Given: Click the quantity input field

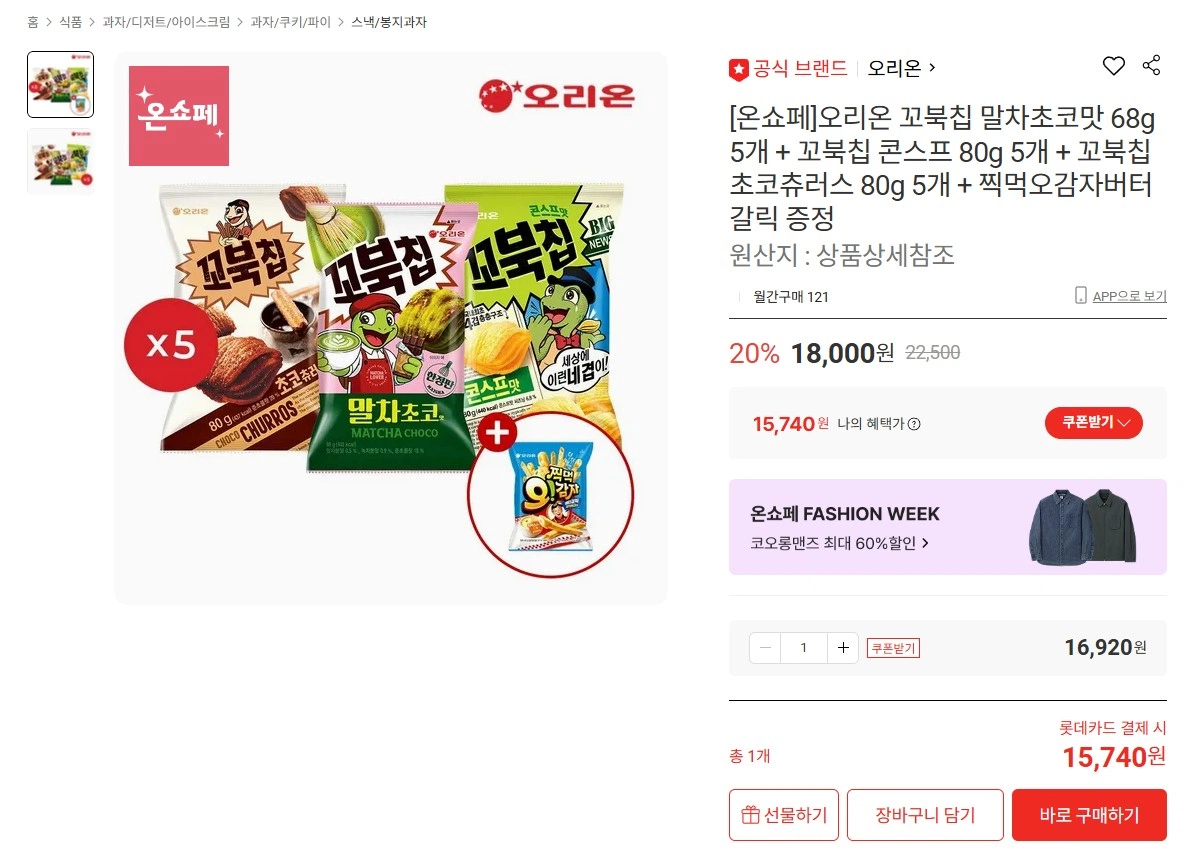Looking at the screenshot, I should click(x=804, y=648).
